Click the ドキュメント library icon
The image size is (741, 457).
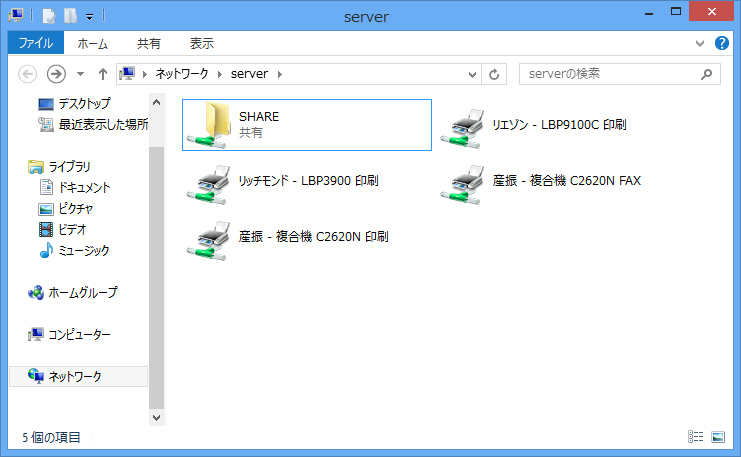pos(46,187)
